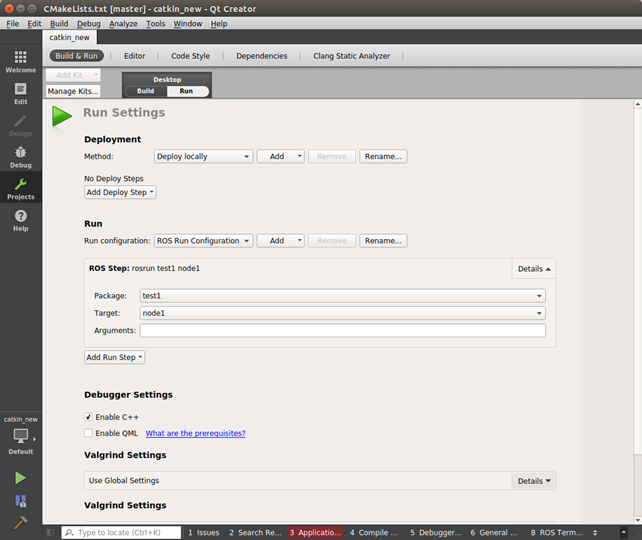Image resolution: width=642 pixels, height=540 pixels.
Task: Select the Build & Run tab
Action: (x=77, y=56)
